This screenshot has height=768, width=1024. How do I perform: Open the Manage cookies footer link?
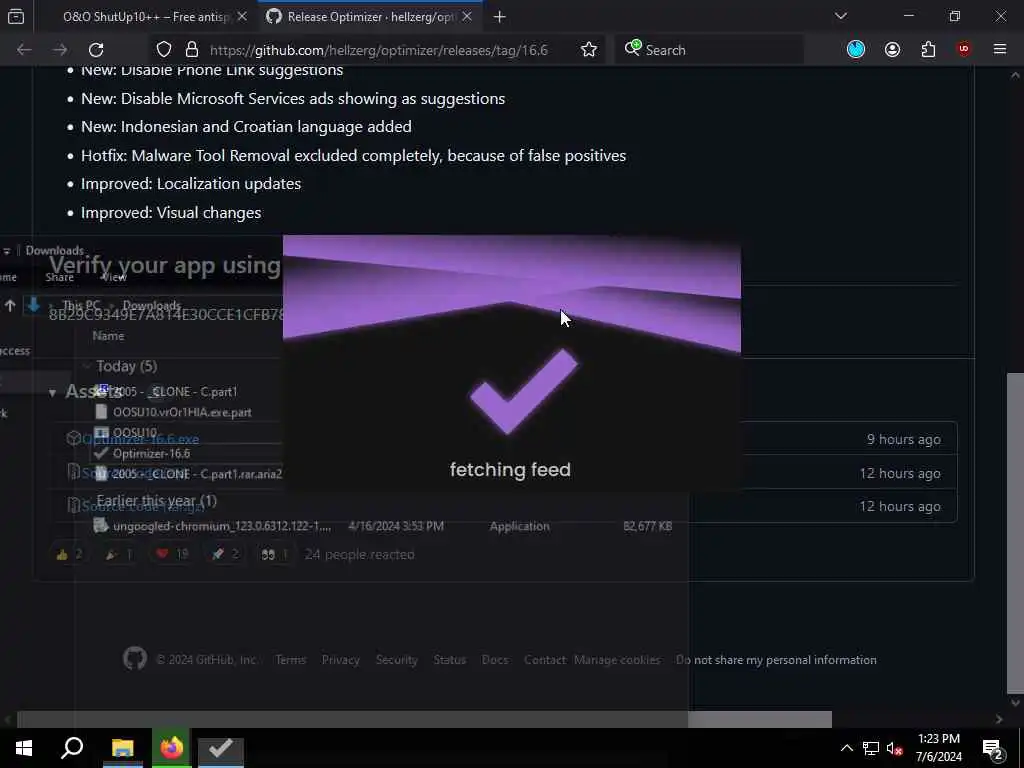[617, 660]
